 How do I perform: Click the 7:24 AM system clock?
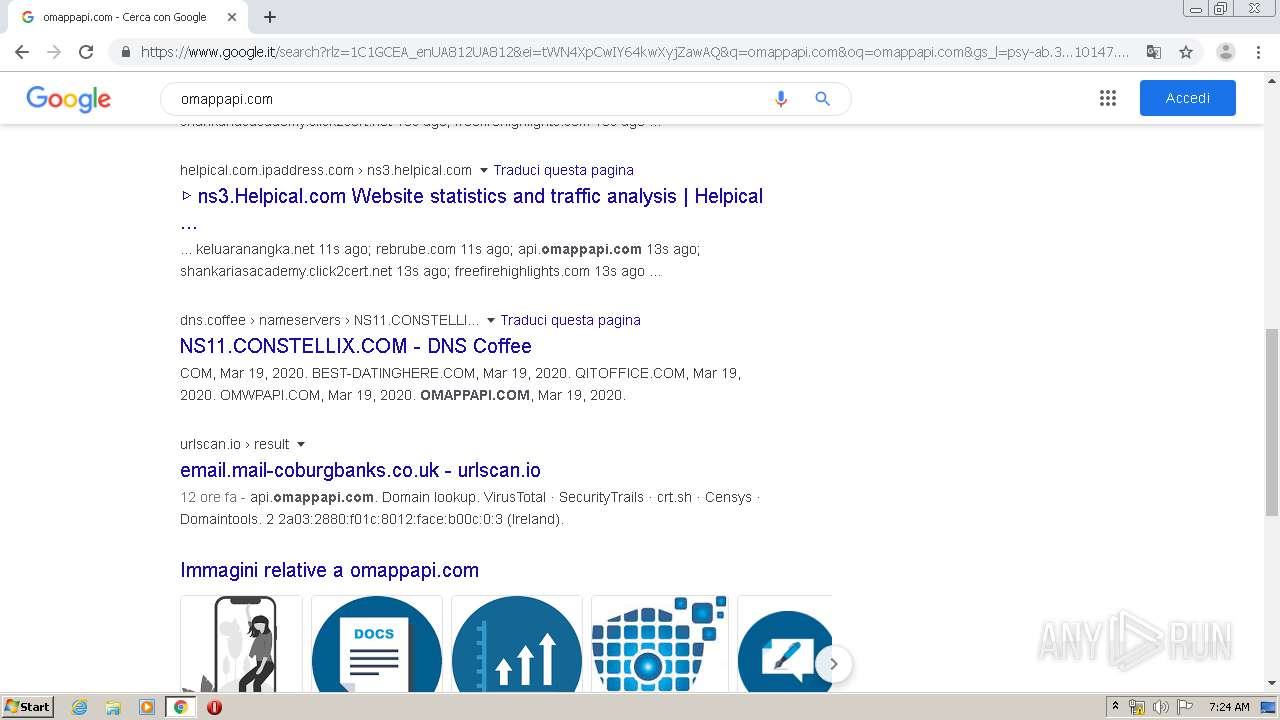1229,707
